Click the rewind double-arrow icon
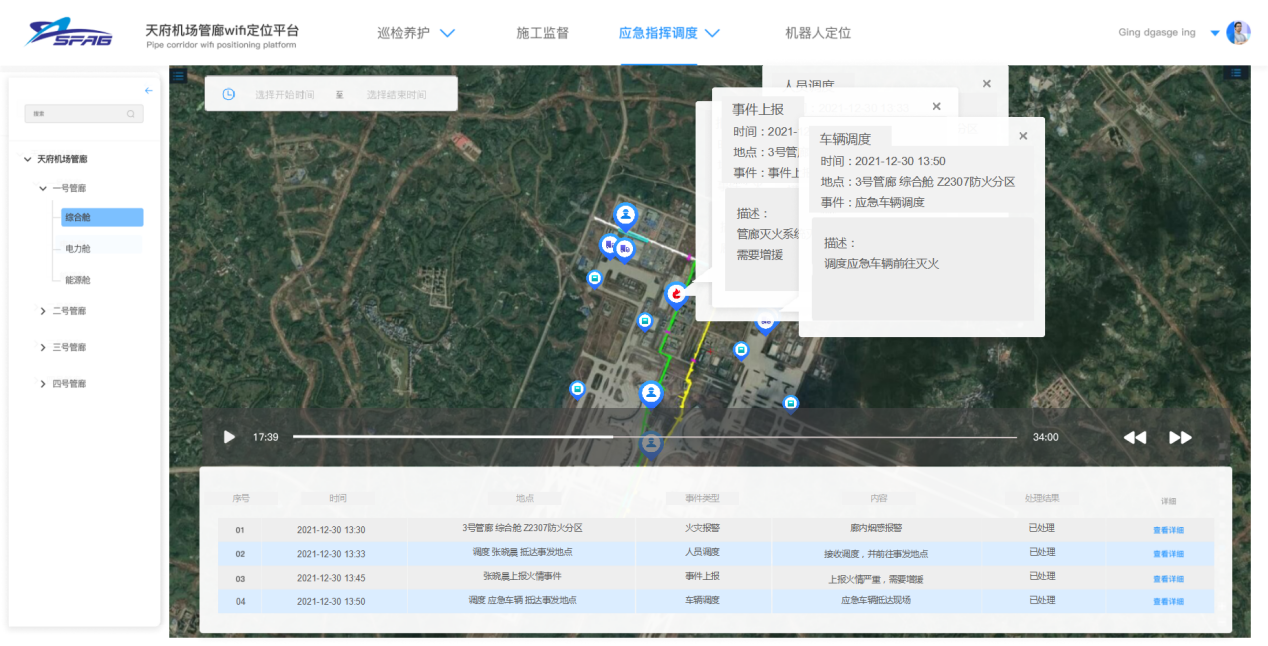Screen dimensions: 1268x646 coord(1134,437)
